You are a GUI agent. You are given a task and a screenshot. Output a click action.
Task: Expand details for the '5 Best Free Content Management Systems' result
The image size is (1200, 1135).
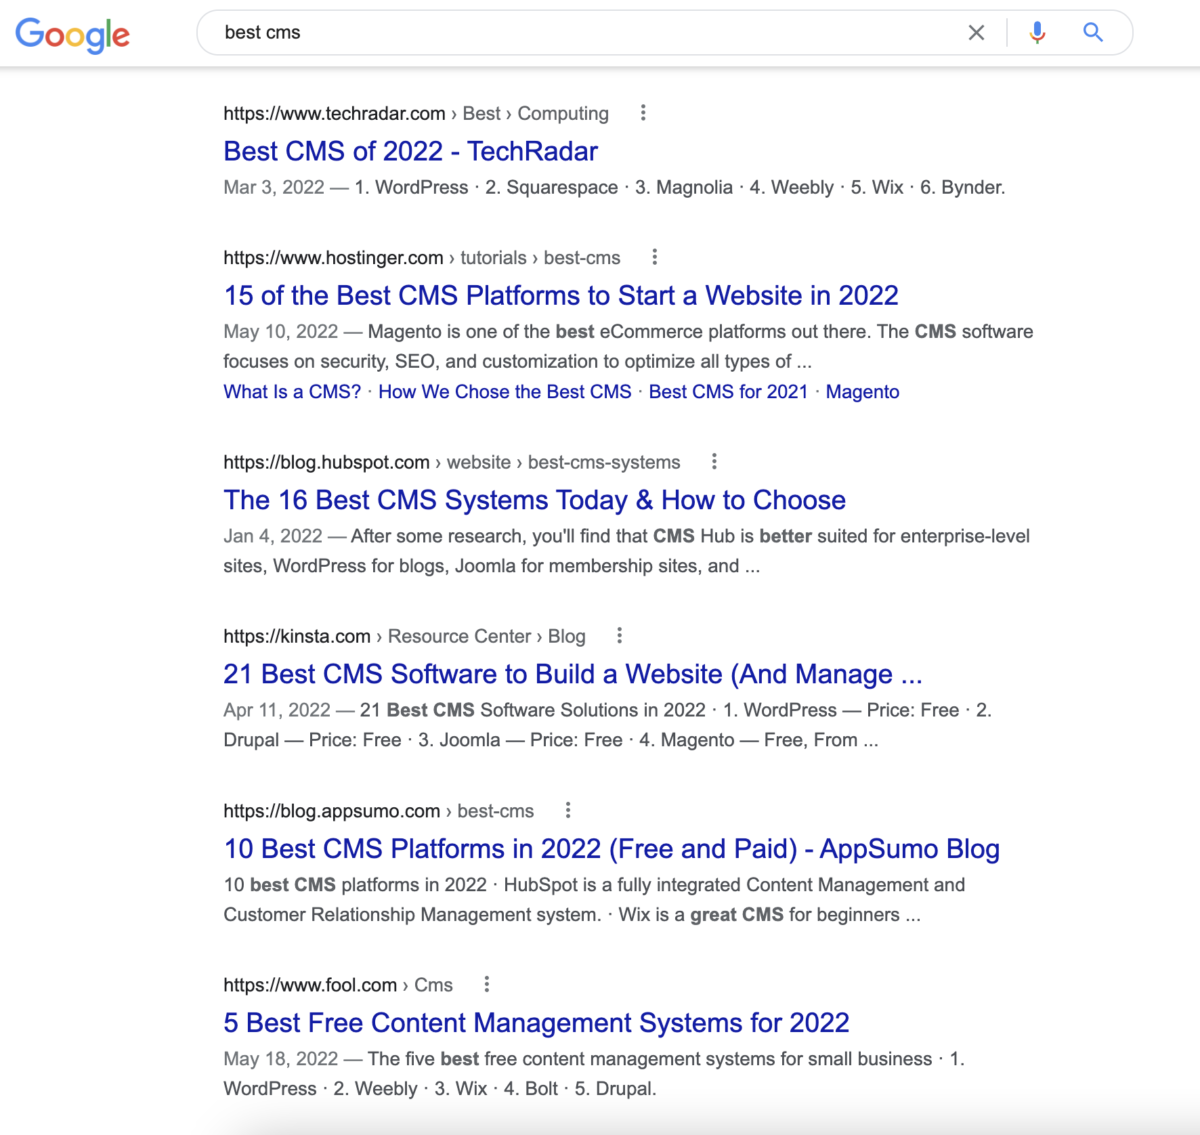486,984
